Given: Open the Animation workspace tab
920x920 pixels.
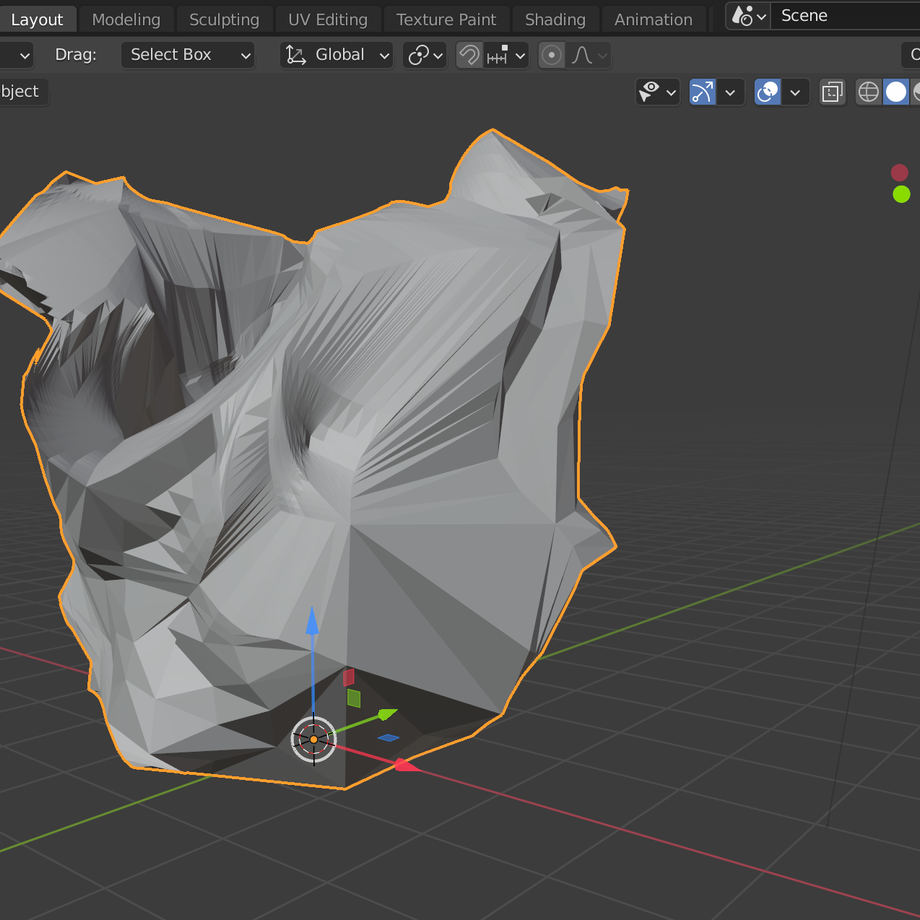Looking at the screenshot, I should point(653,19).
